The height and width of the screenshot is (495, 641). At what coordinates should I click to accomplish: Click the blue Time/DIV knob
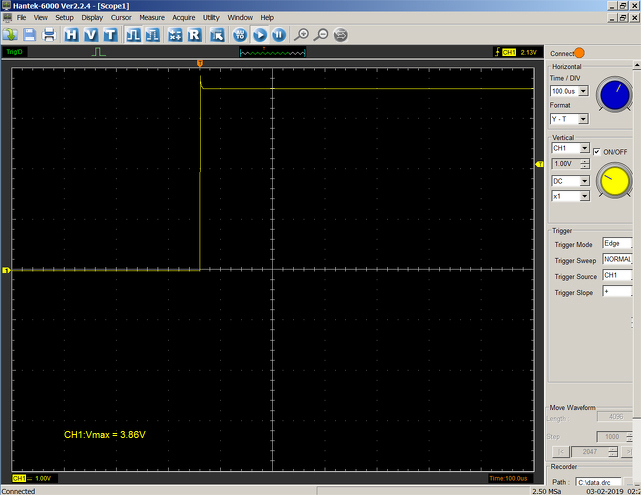614,94
